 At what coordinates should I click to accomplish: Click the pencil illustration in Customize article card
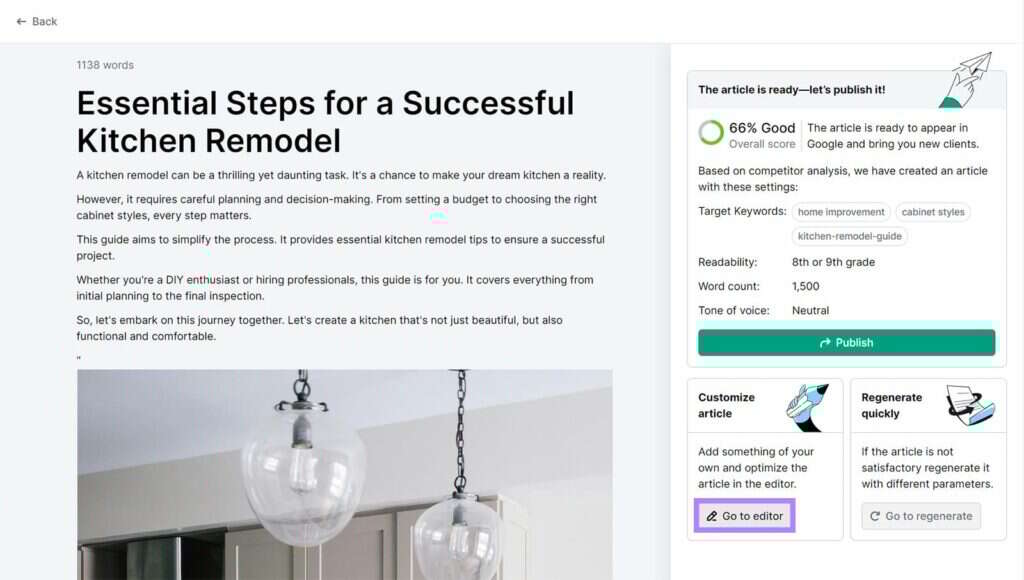coord(806,404)
